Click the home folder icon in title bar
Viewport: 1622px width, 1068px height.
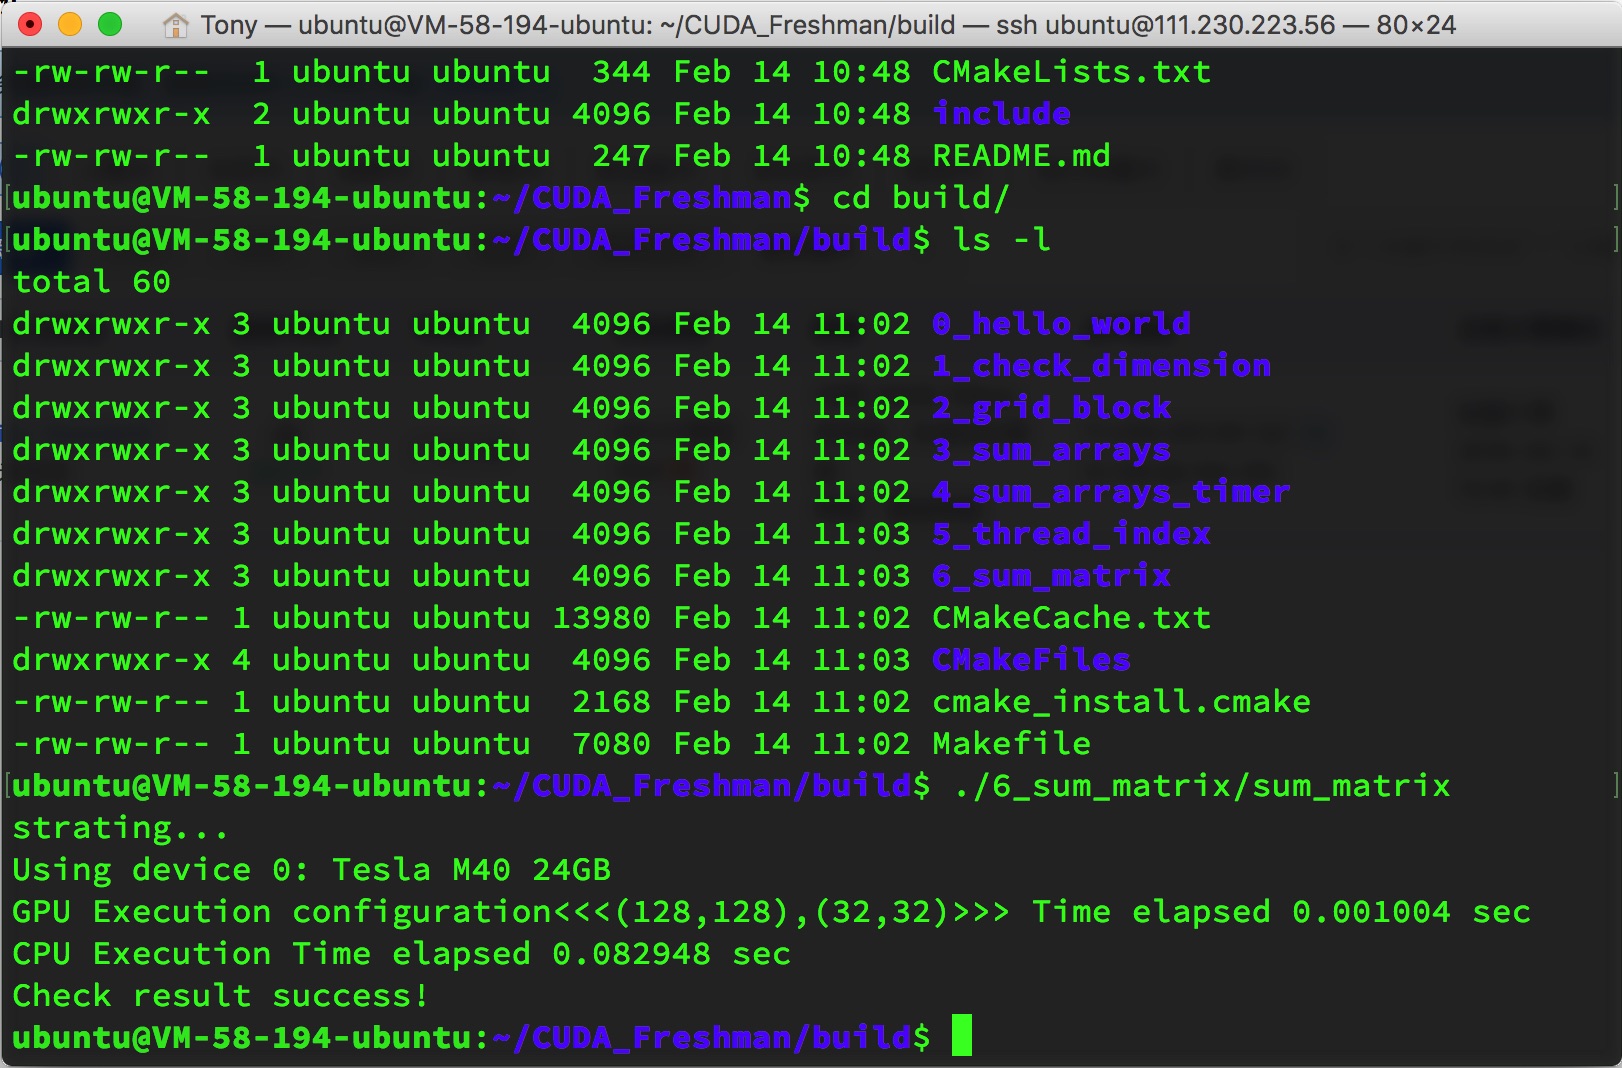pyautogui.click(x=175, y=25)
